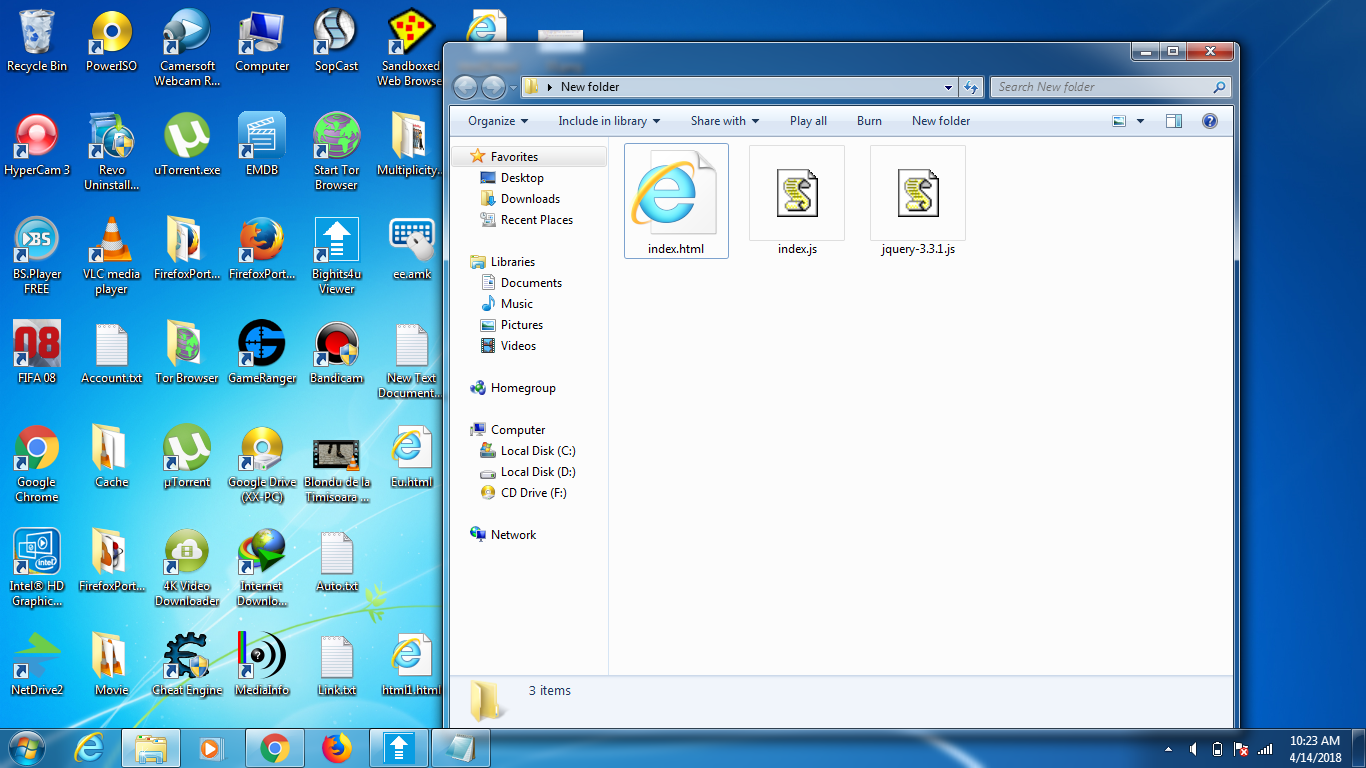Click the Explorer Forward button
Viewport: 1366px width, 768px height.
click(x=493, y=87)
